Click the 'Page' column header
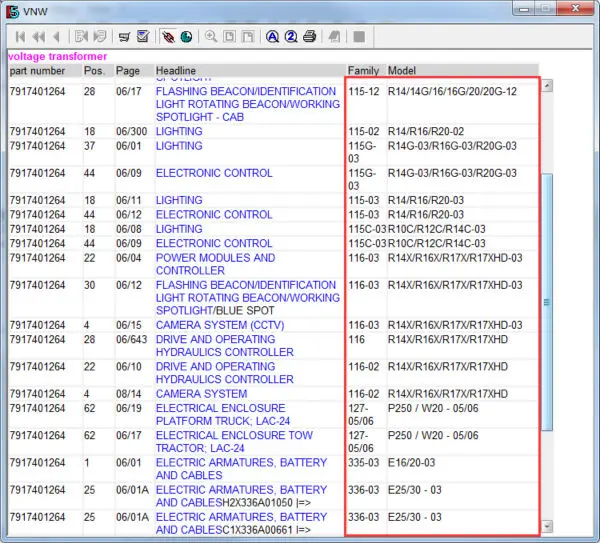Viewport: 600px width, 543px height. pos(128,71)
